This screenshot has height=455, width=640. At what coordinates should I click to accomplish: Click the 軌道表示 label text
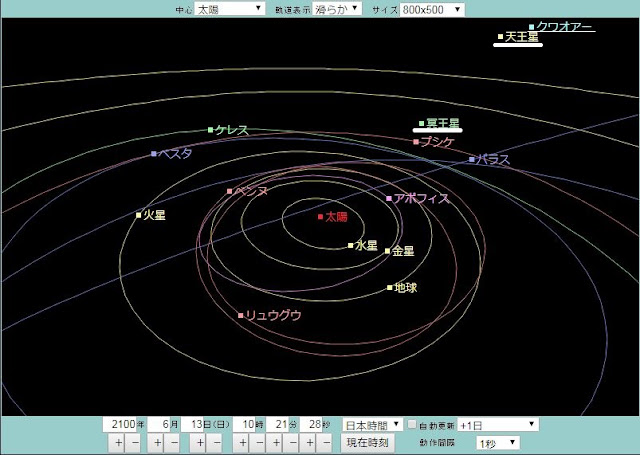click(292, 10)
